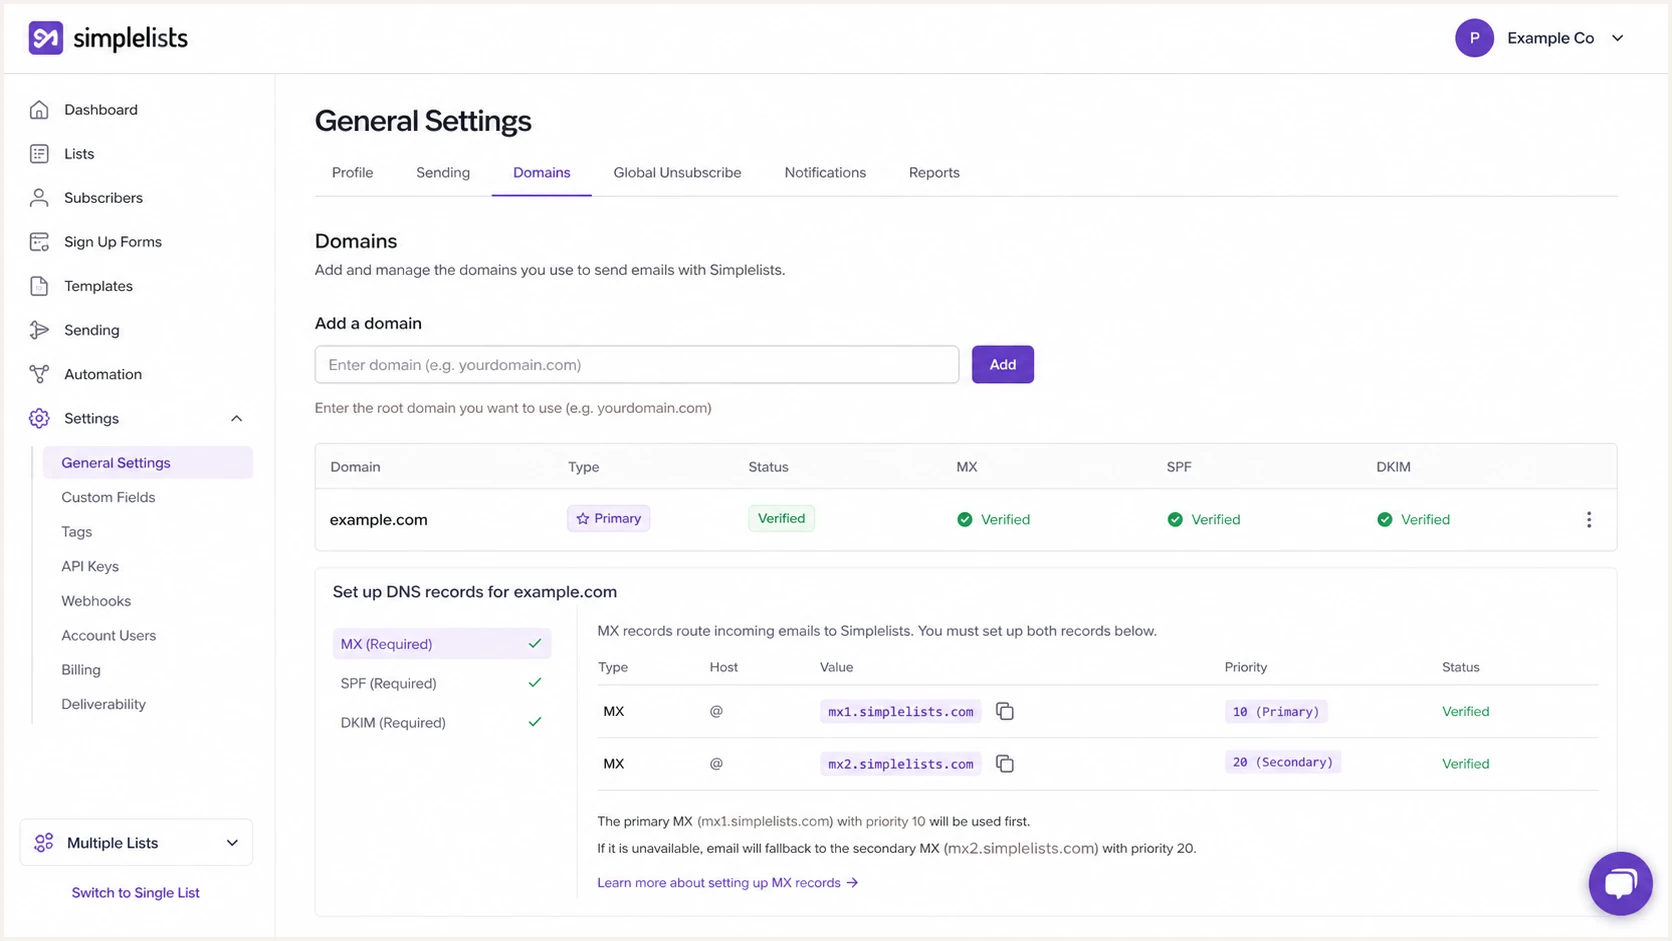
Task: Open Billing settings
Action: [81, 670]
